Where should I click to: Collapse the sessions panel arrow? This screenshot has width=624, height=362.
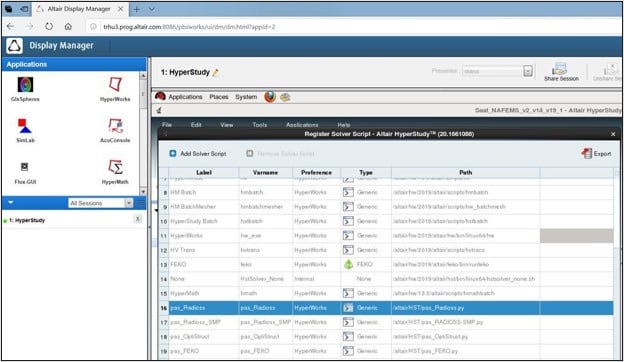11,203
